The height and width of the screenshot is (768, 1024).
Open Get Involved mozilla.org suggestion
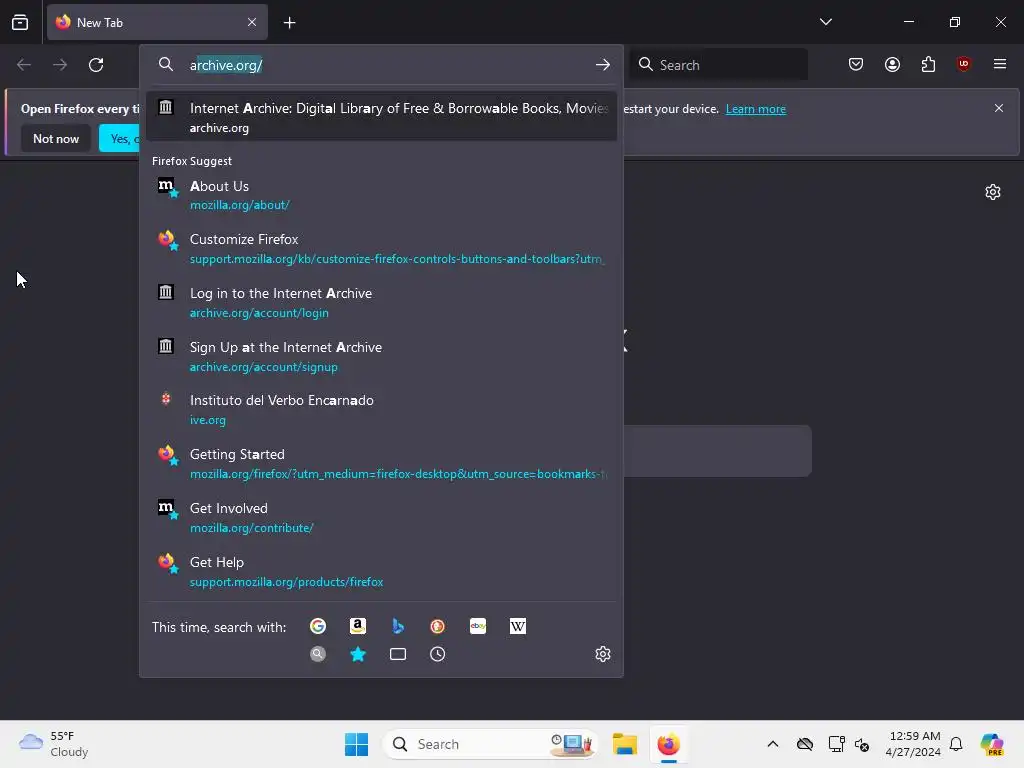(x=381, y=517)
